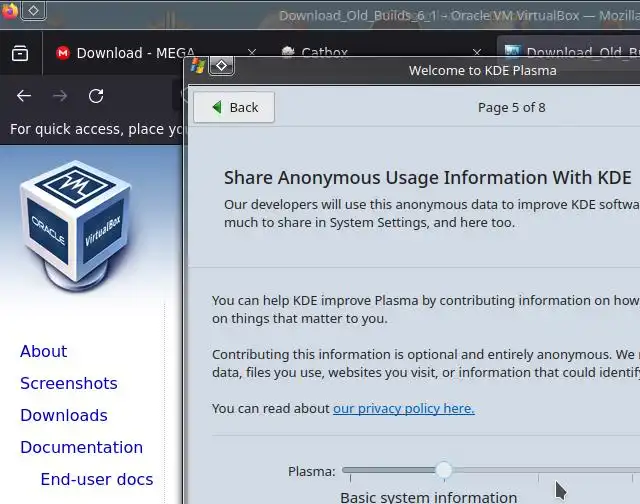Open the privacy policy link

(x=404, y=409)
